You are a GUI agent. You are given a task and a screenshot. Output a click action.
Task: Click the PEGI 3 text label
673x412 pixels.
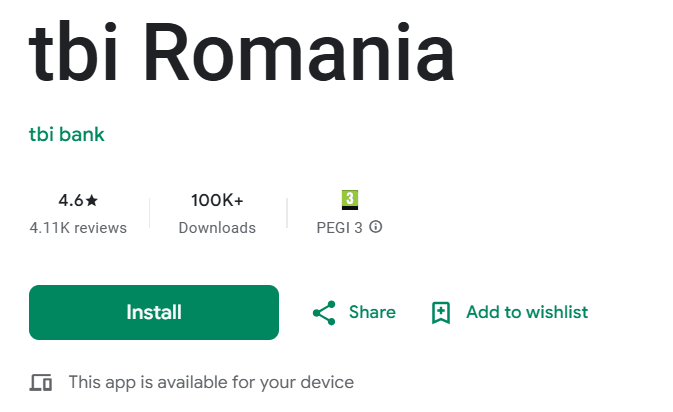pyautogui.click(x=339, y=228)
